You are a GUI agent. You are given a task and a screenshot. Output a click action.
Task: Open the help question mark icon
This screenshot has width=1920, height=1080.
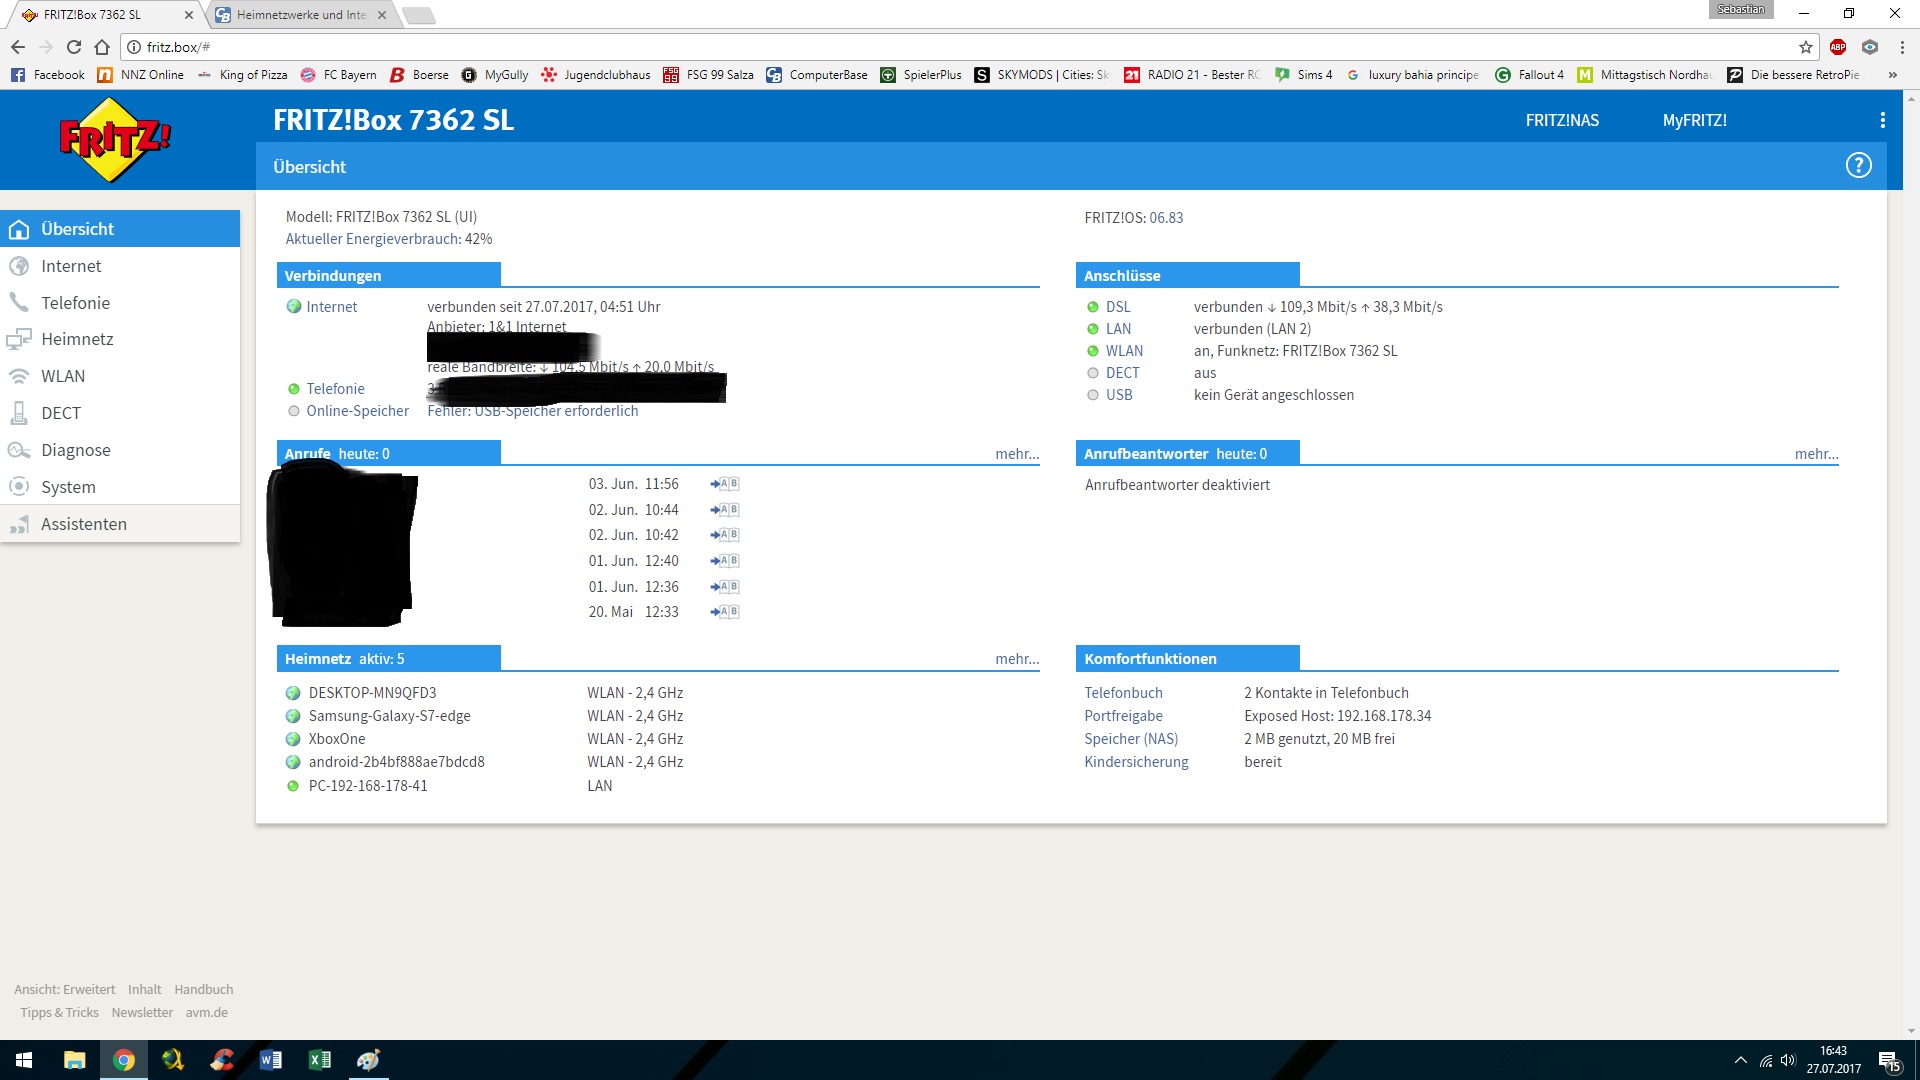[x=1858, y=166]
